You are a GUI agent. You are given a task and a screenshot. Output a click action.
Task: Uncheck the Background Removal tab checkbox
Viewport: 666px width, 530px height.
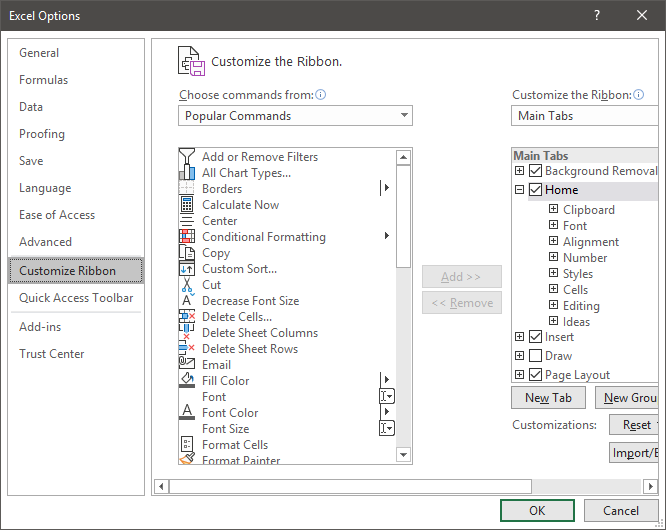pos(535,171)
